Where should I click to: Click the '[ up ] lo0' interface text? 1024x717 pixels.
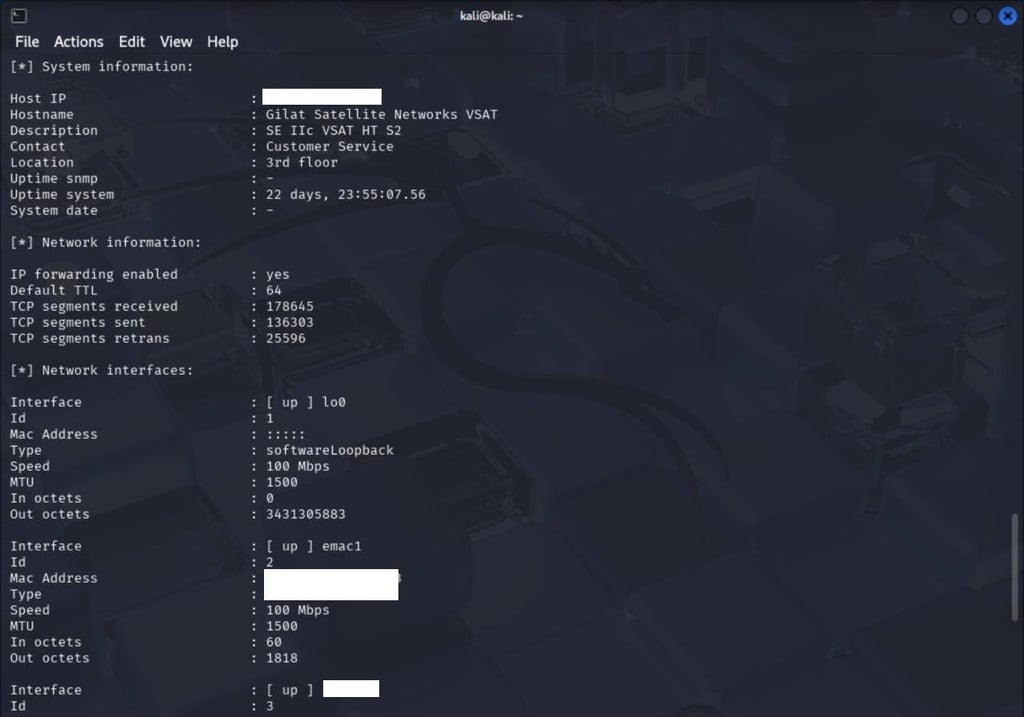tap(306, 402)
